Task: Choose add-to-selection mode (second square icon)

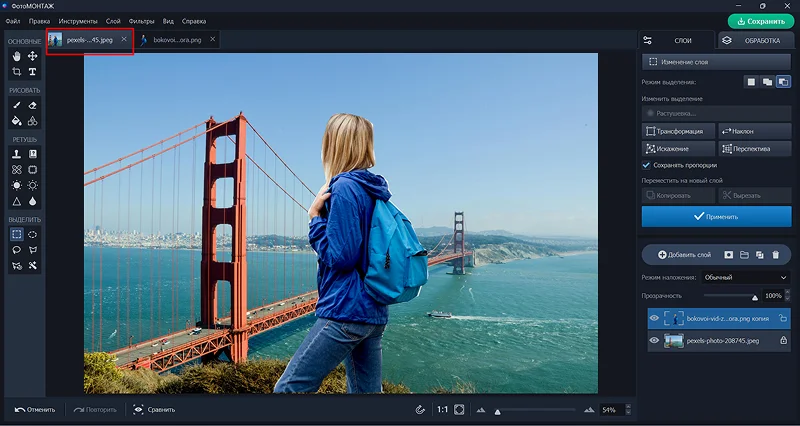Action: tap(767, 82)
